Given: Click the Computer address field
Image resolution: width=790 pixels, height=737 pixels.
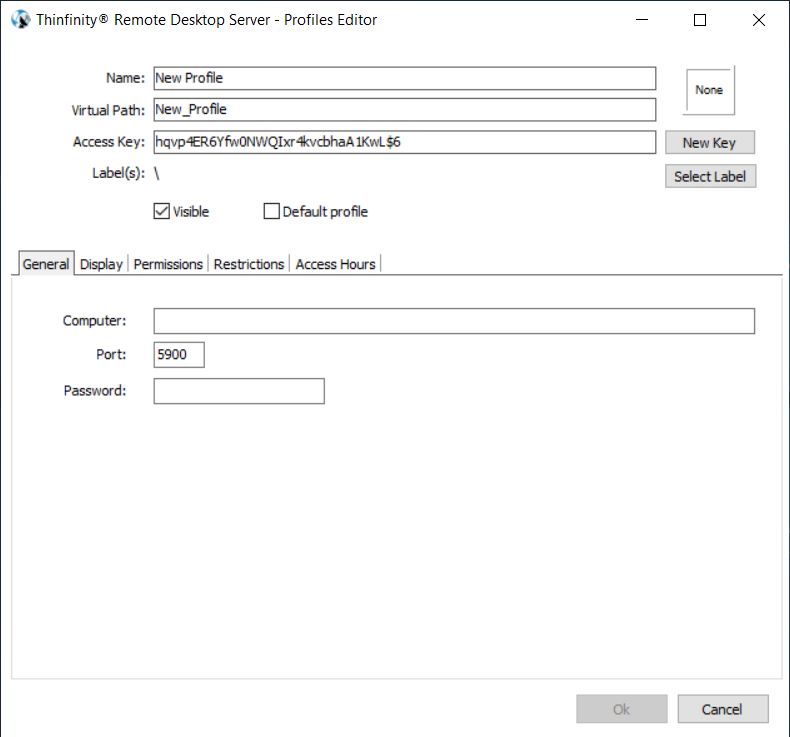Looking at the screenshot, I should pyautogui.click(x=454, y=321).
